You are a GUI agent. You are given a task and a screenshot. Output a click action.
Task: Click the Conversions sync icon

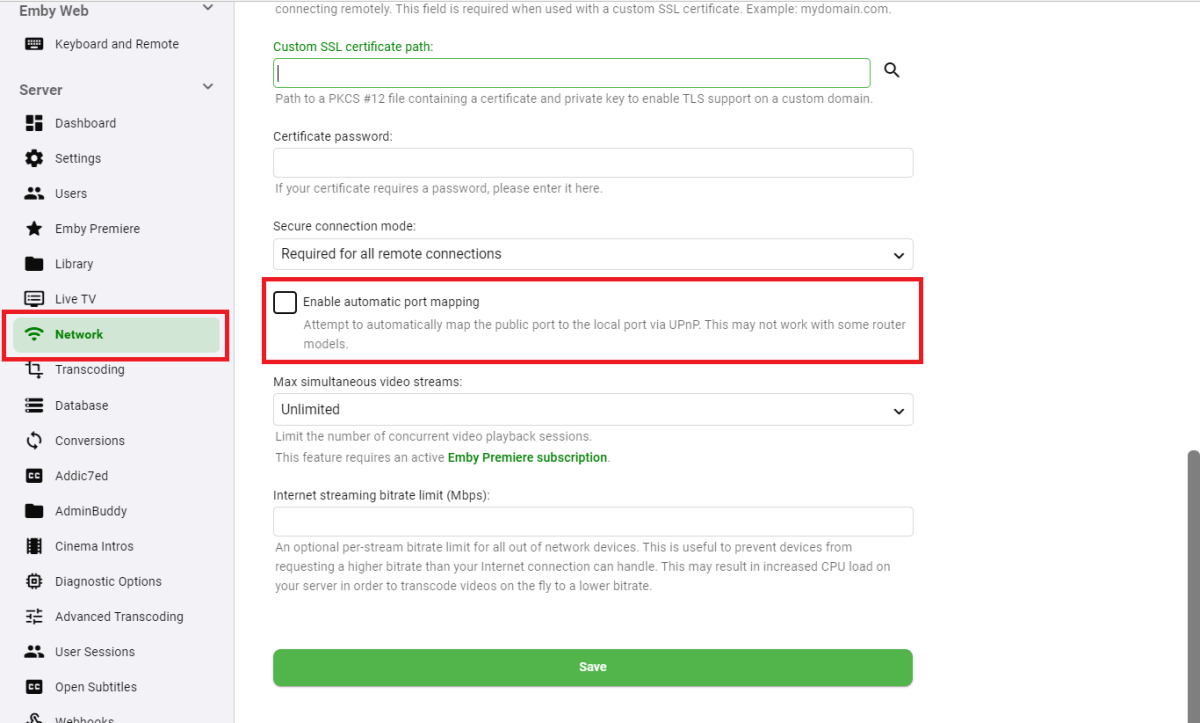(35, 441)
